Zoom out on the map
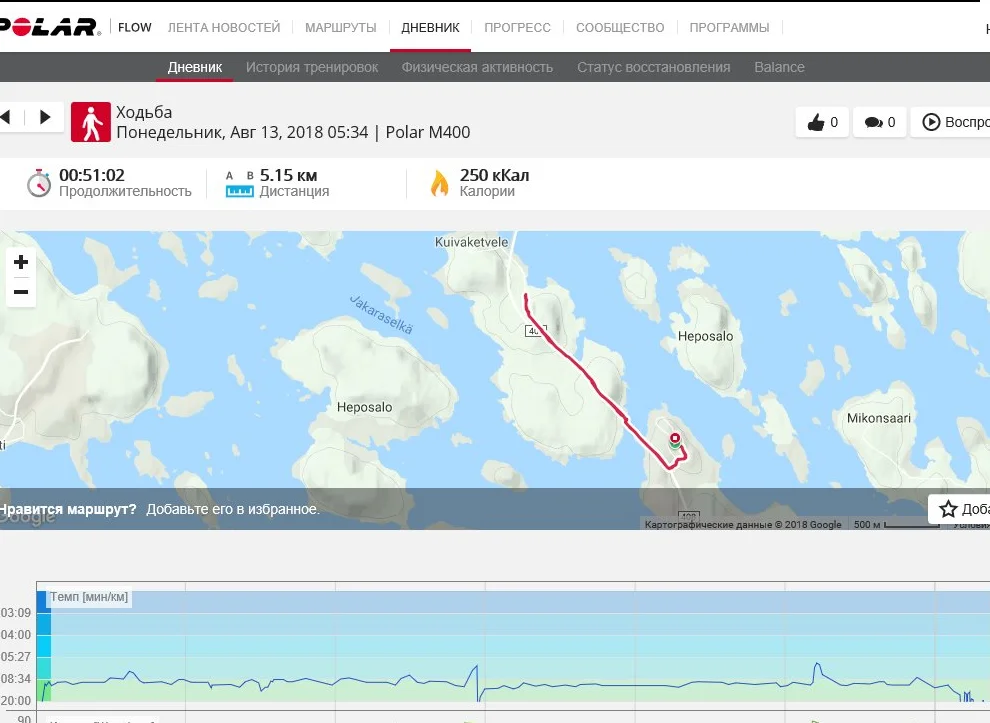The height and width of the screenshot is (723, 990). tap(20, 292)
